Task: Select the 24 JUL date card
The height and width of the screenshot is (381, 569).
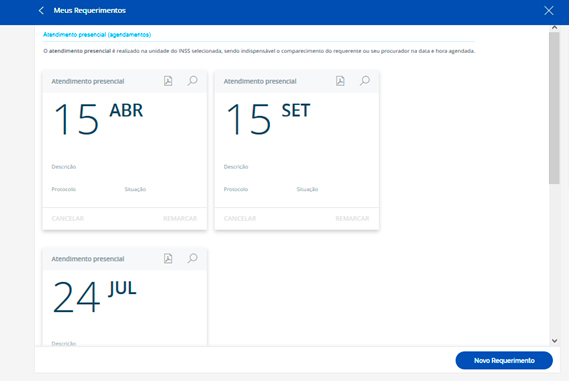Action: click(124, 297)
